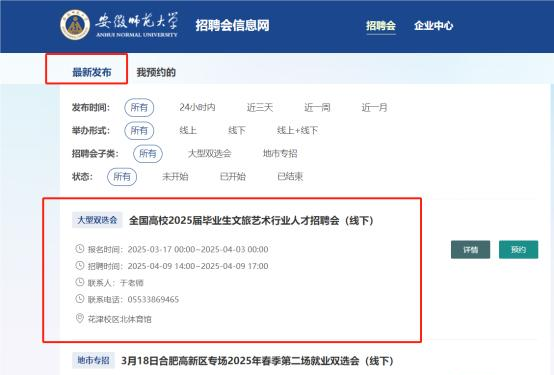Viewport: 554px width, 375px height.
Task: Filter 发布时间 by 近一月
Action: (x=375, y=107)
